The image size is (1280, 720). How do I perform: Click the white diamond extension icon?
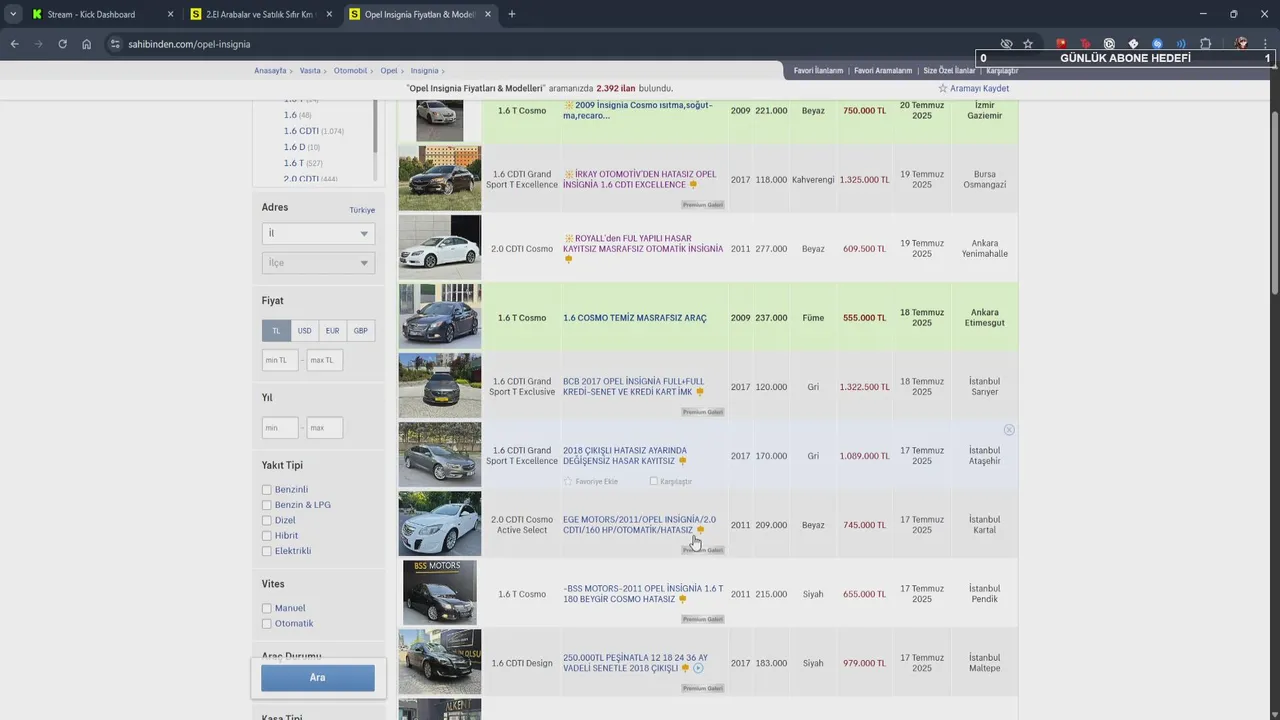(x=1133, y=44)
